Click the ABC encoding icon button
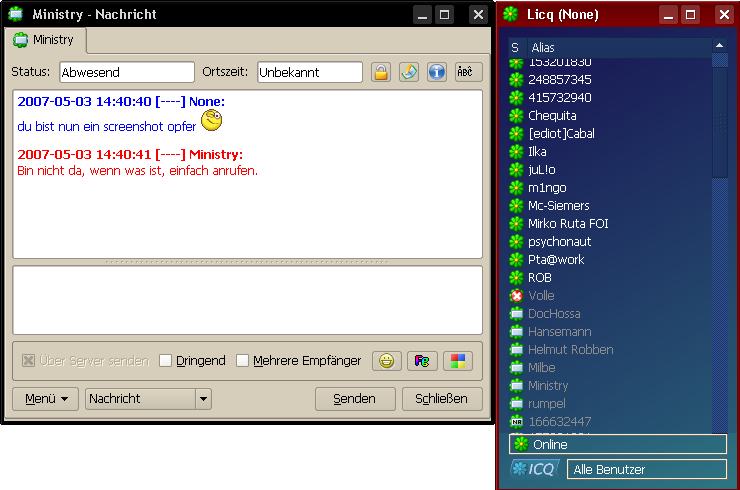Viewport: 740px width, 490px height. pos(468,72)
